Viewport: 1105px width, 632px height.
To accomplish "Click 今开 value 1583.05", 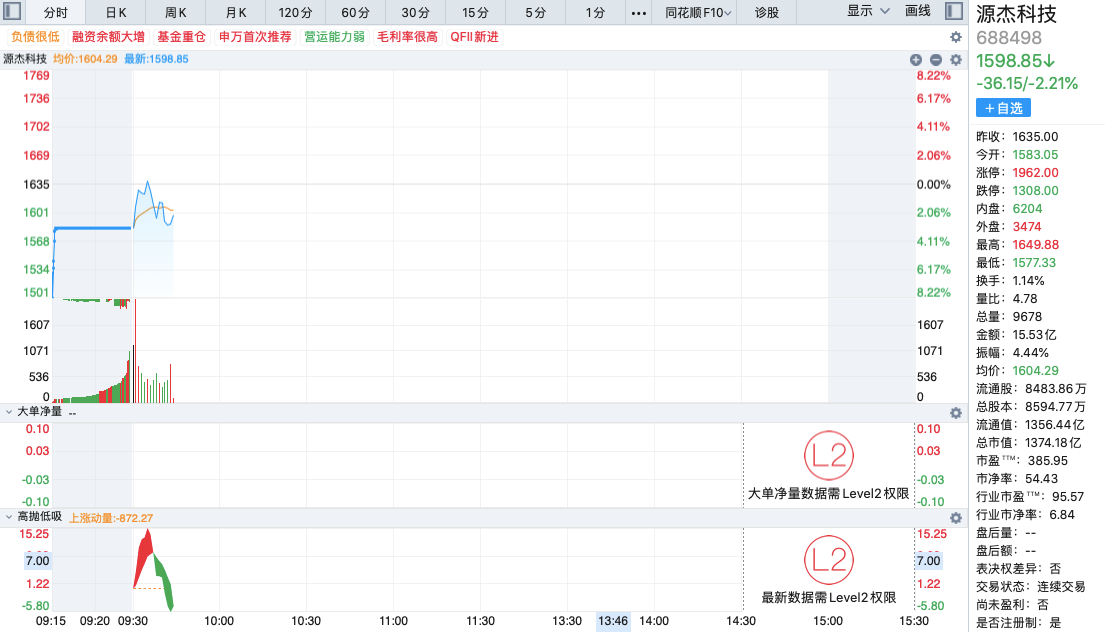I will pyautogui.click(x=1035, y=155).
